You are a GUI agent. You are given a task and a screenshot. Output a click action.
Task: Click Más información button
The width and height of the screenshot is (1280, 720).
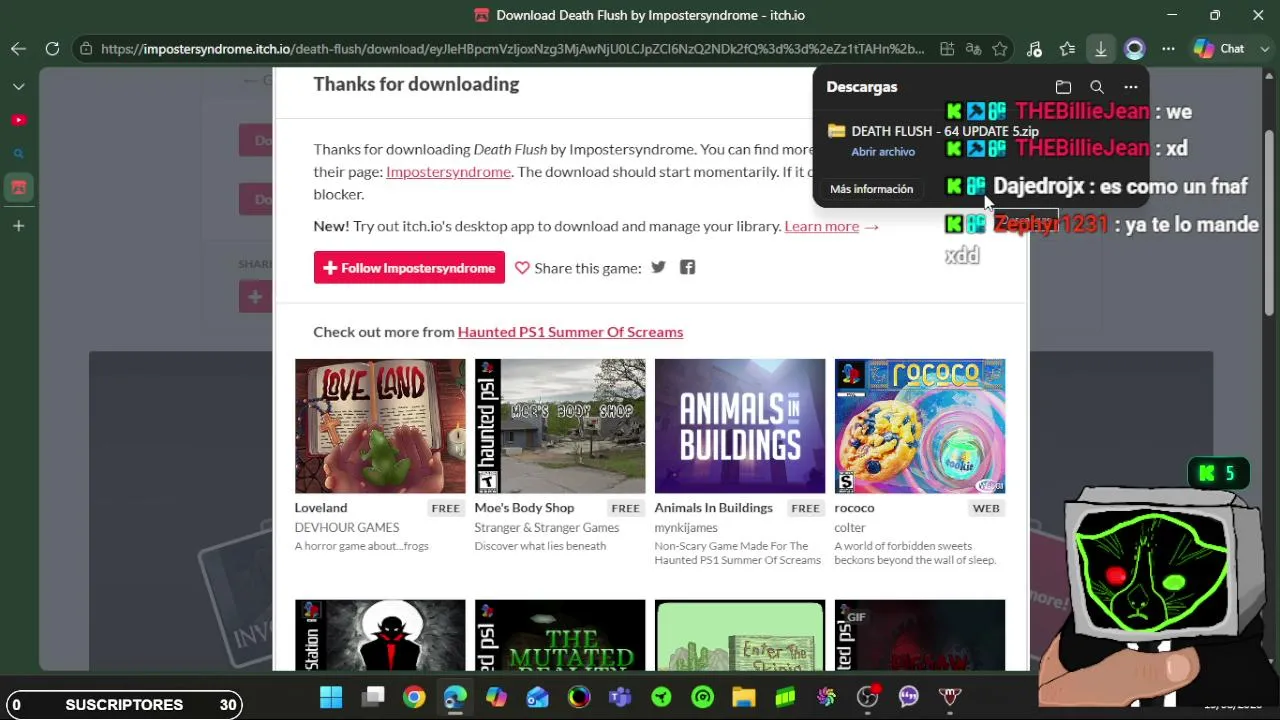pyautogui.click(x=871, y=189)
